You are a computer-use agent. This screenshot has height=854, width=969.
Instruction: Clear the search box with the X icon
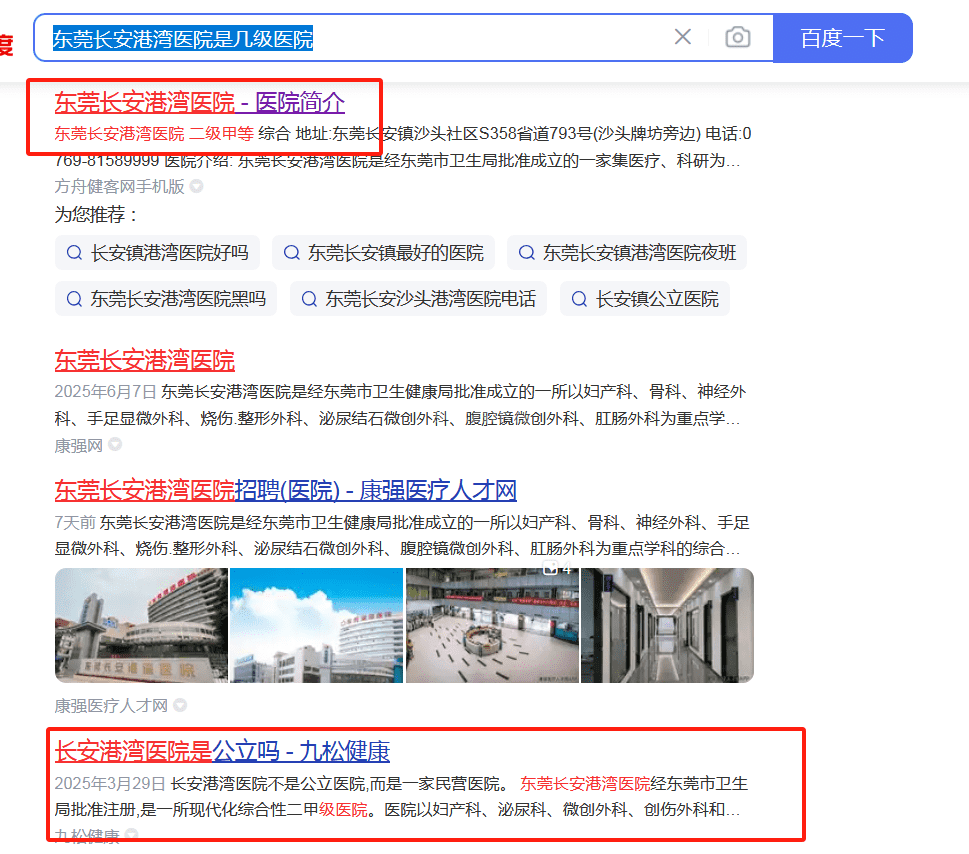683,37
